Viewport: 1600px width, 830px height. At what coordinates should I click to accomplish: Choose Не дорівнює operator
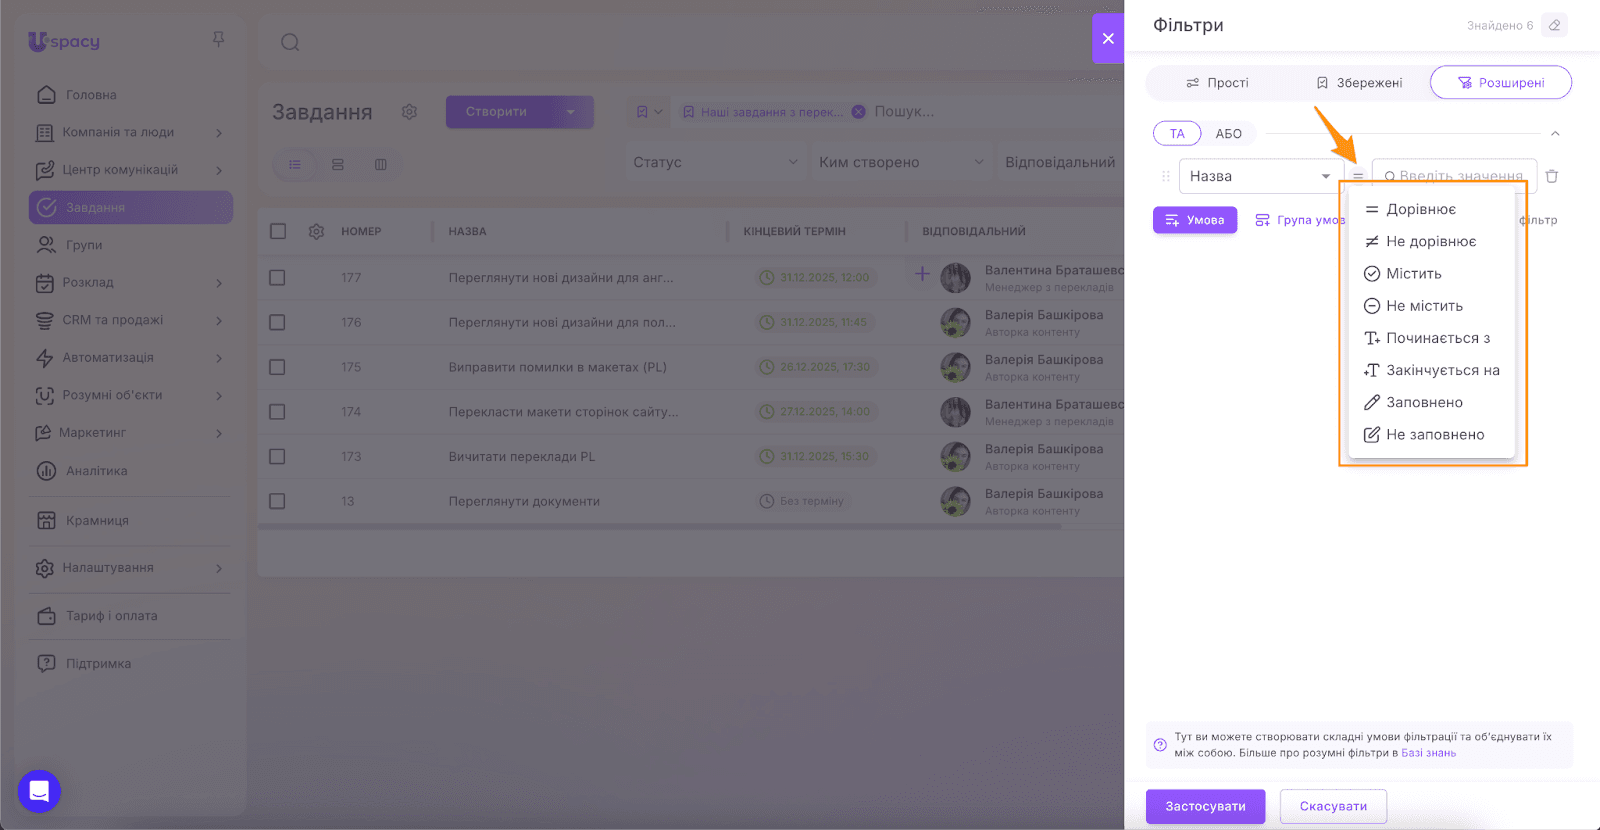coord(1432,241)
